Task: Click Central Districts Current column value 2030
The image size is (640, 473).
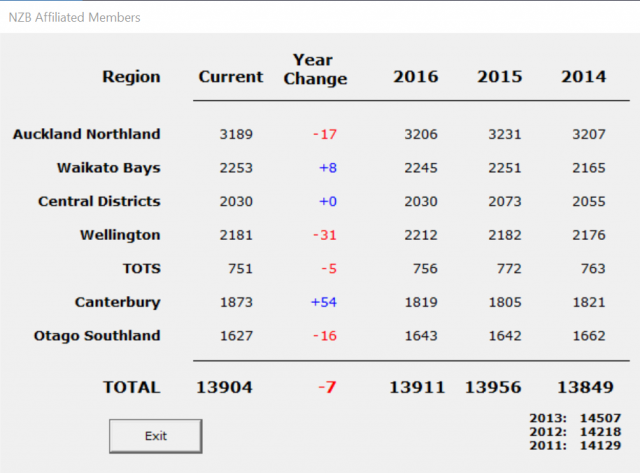Action: pyautogui.click(x=236, y=201)
